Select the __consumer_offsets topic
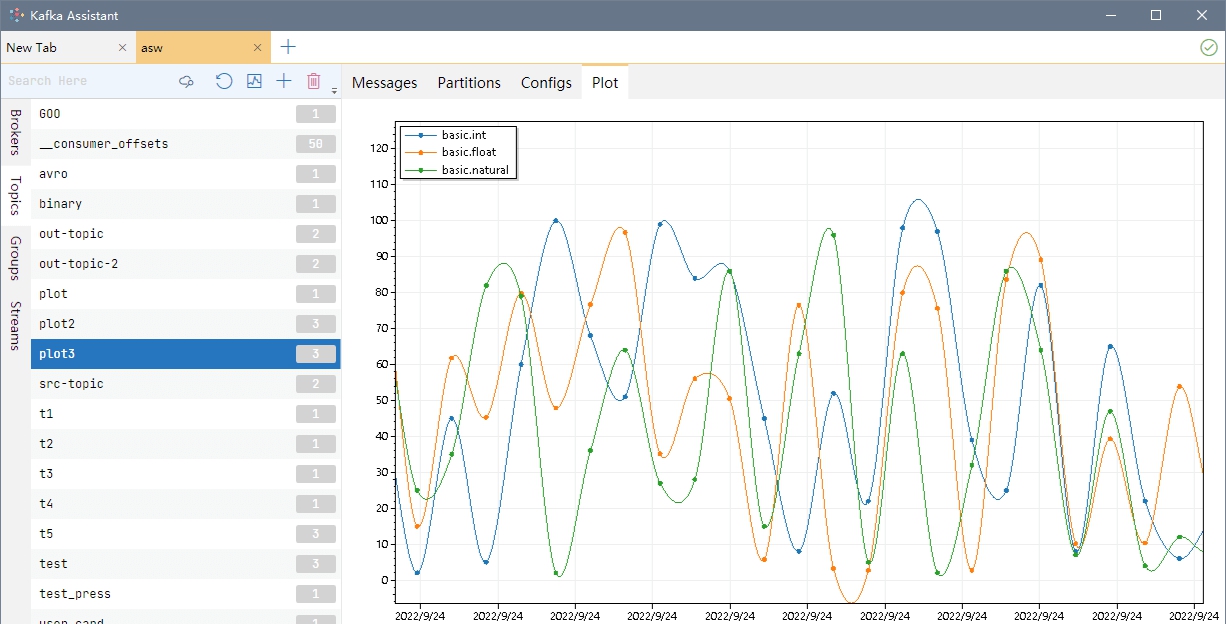This screenshot has height=624, width=1226. click(x=103, y=144)
